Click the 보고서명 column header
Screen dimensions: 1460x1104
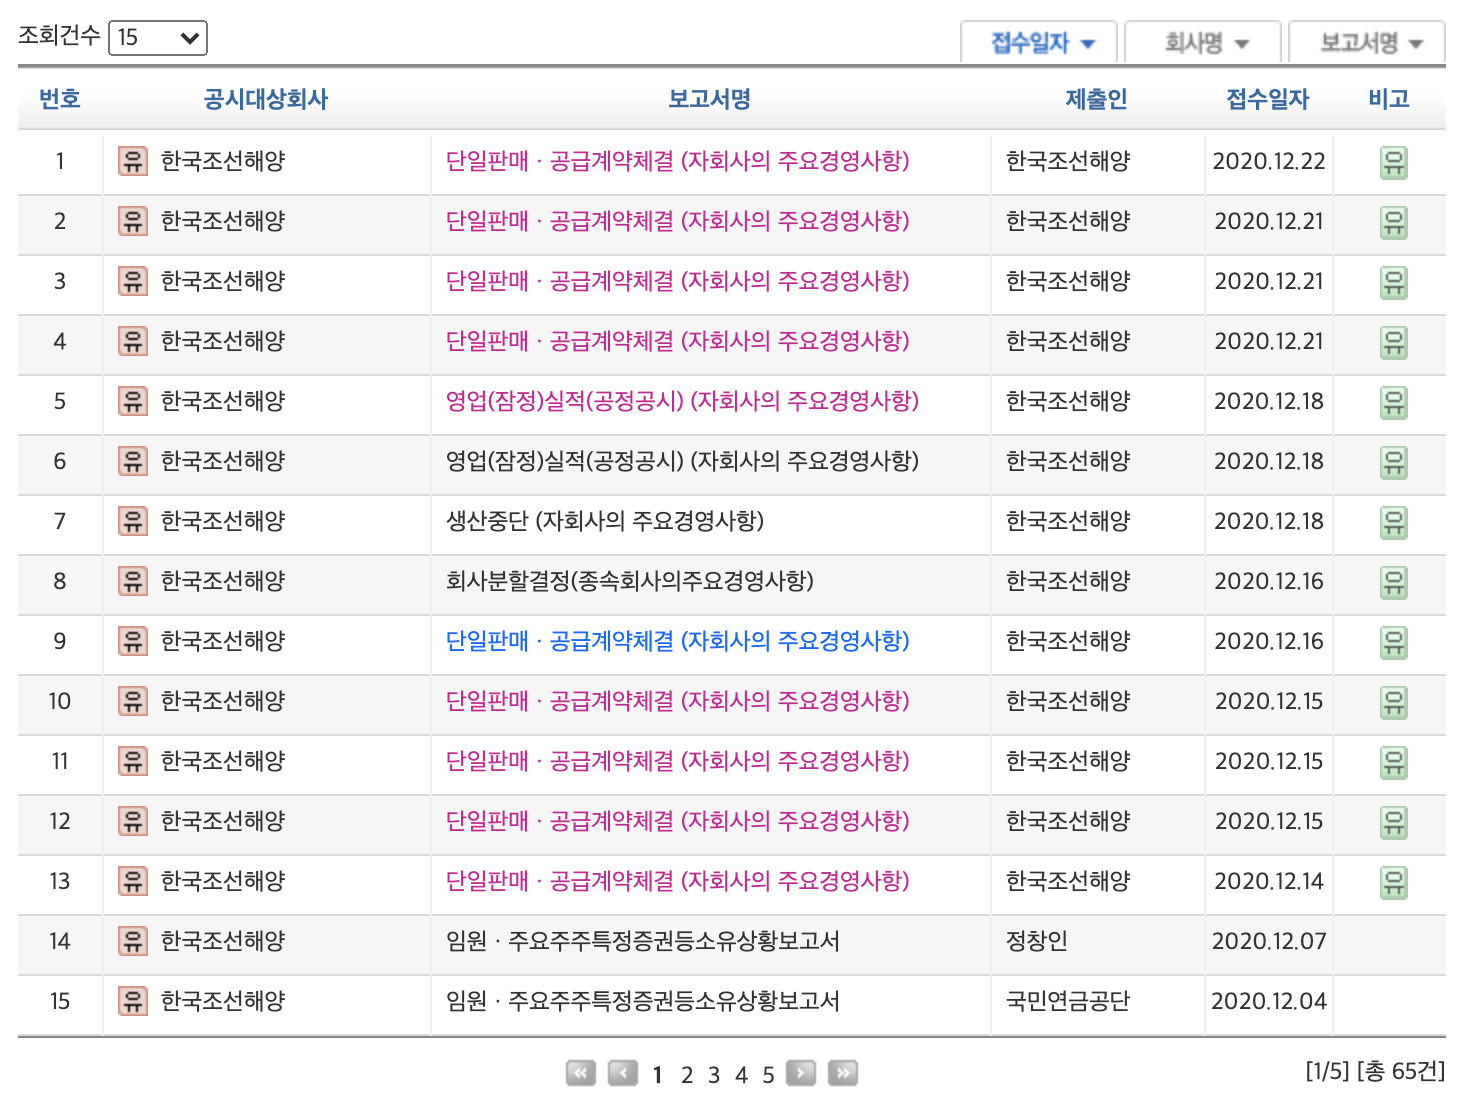[711, 99]
